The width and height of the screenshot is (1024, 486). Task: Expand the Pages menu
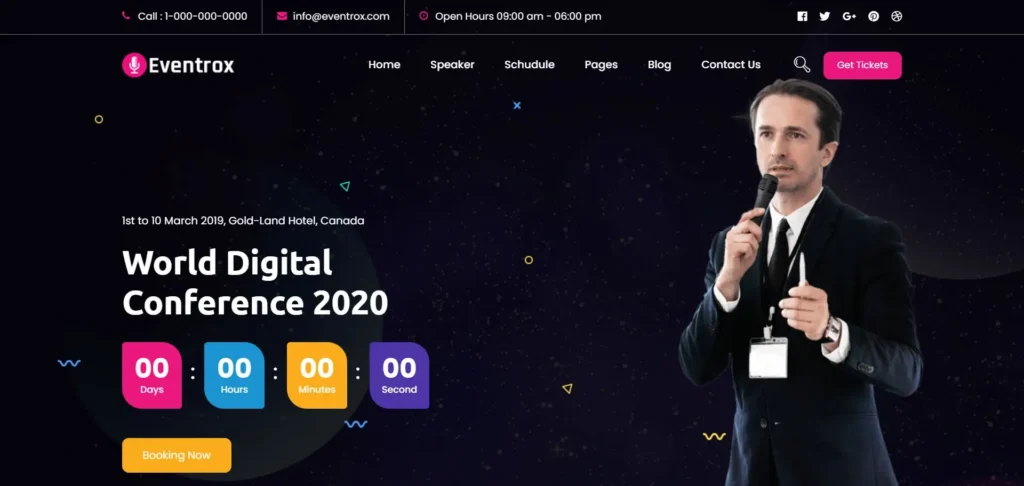(601, 65)
